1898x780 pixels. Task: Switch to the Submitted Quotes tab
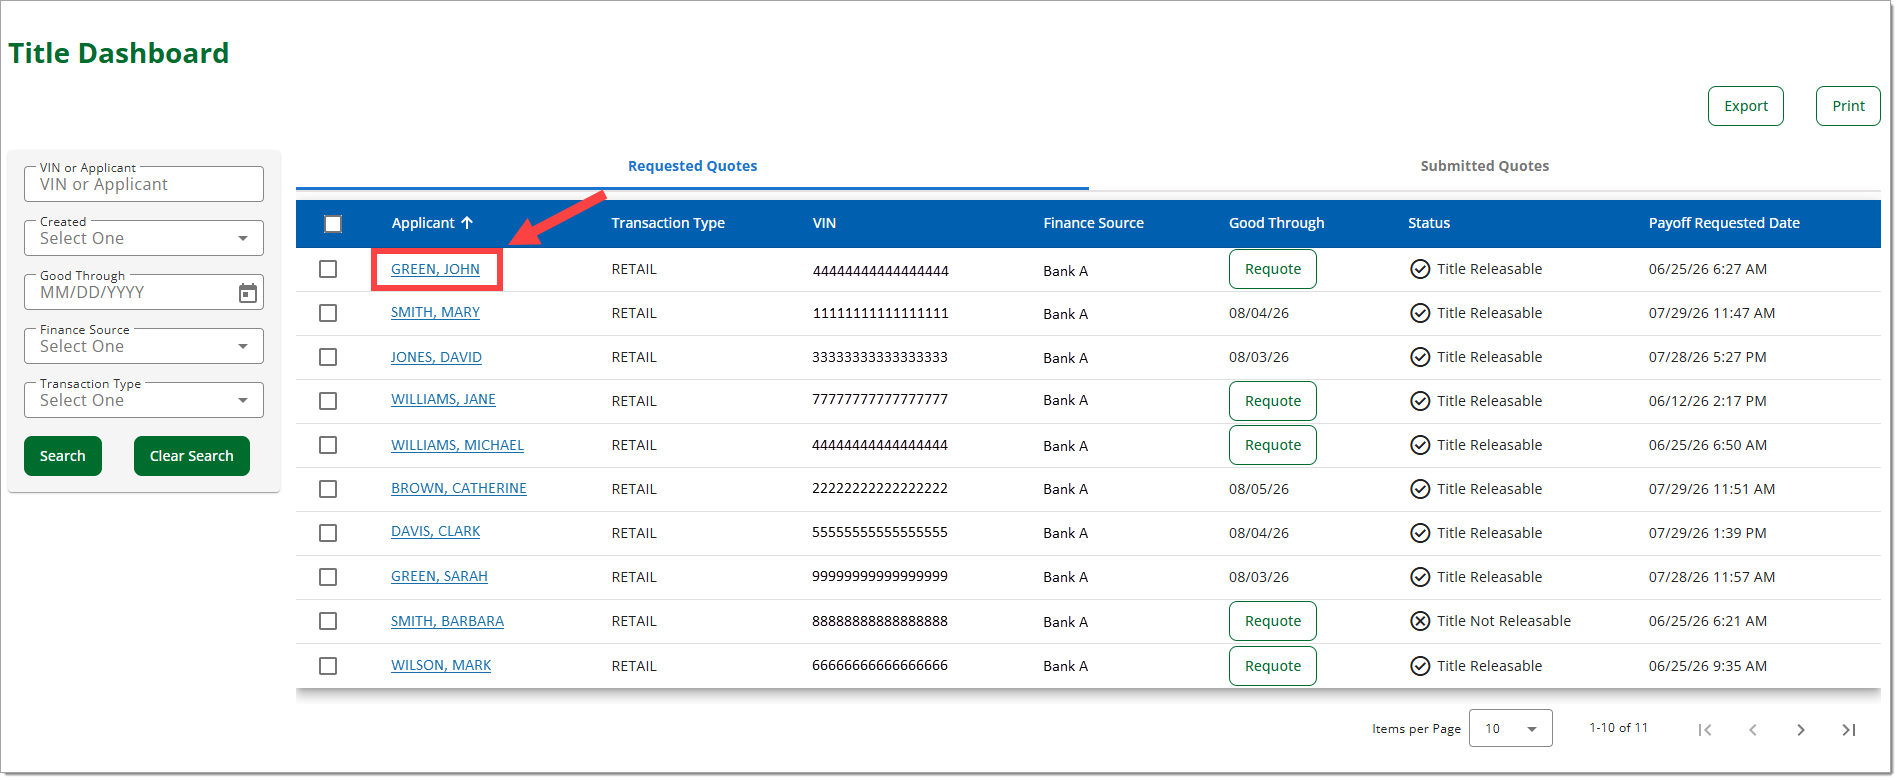click(x=1484, y=166)
